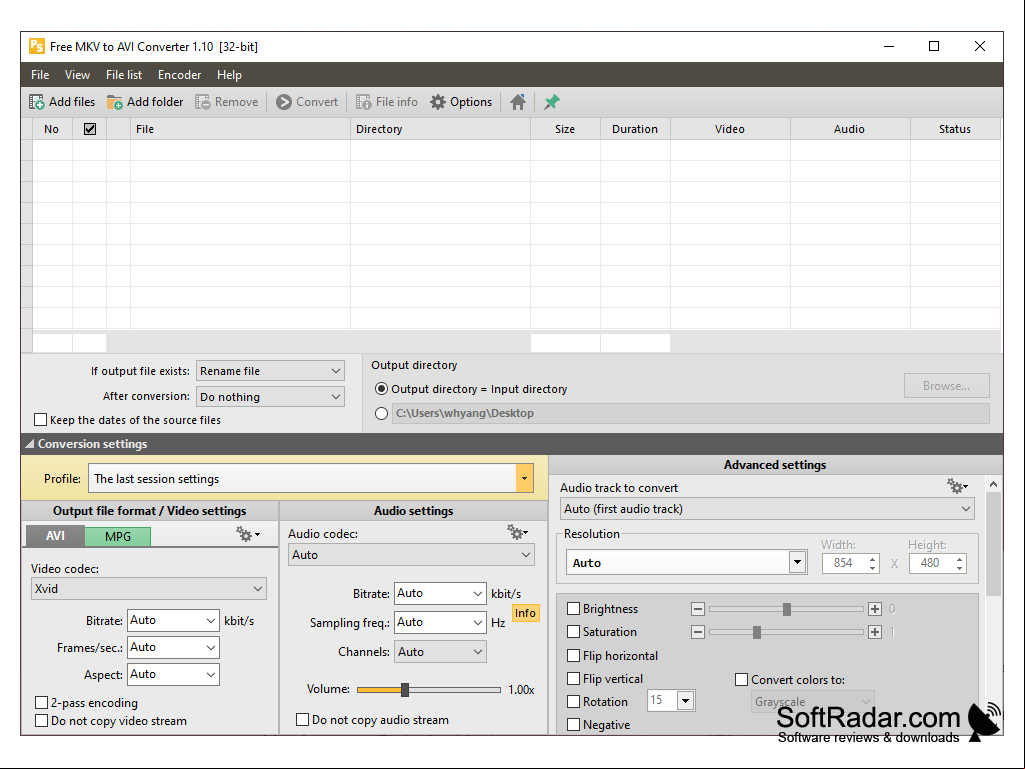This screenshot has height=769, width=1025.
Task: Enable the Brightness checkbox
Action: pyautogui.click(x=573, y=609)
